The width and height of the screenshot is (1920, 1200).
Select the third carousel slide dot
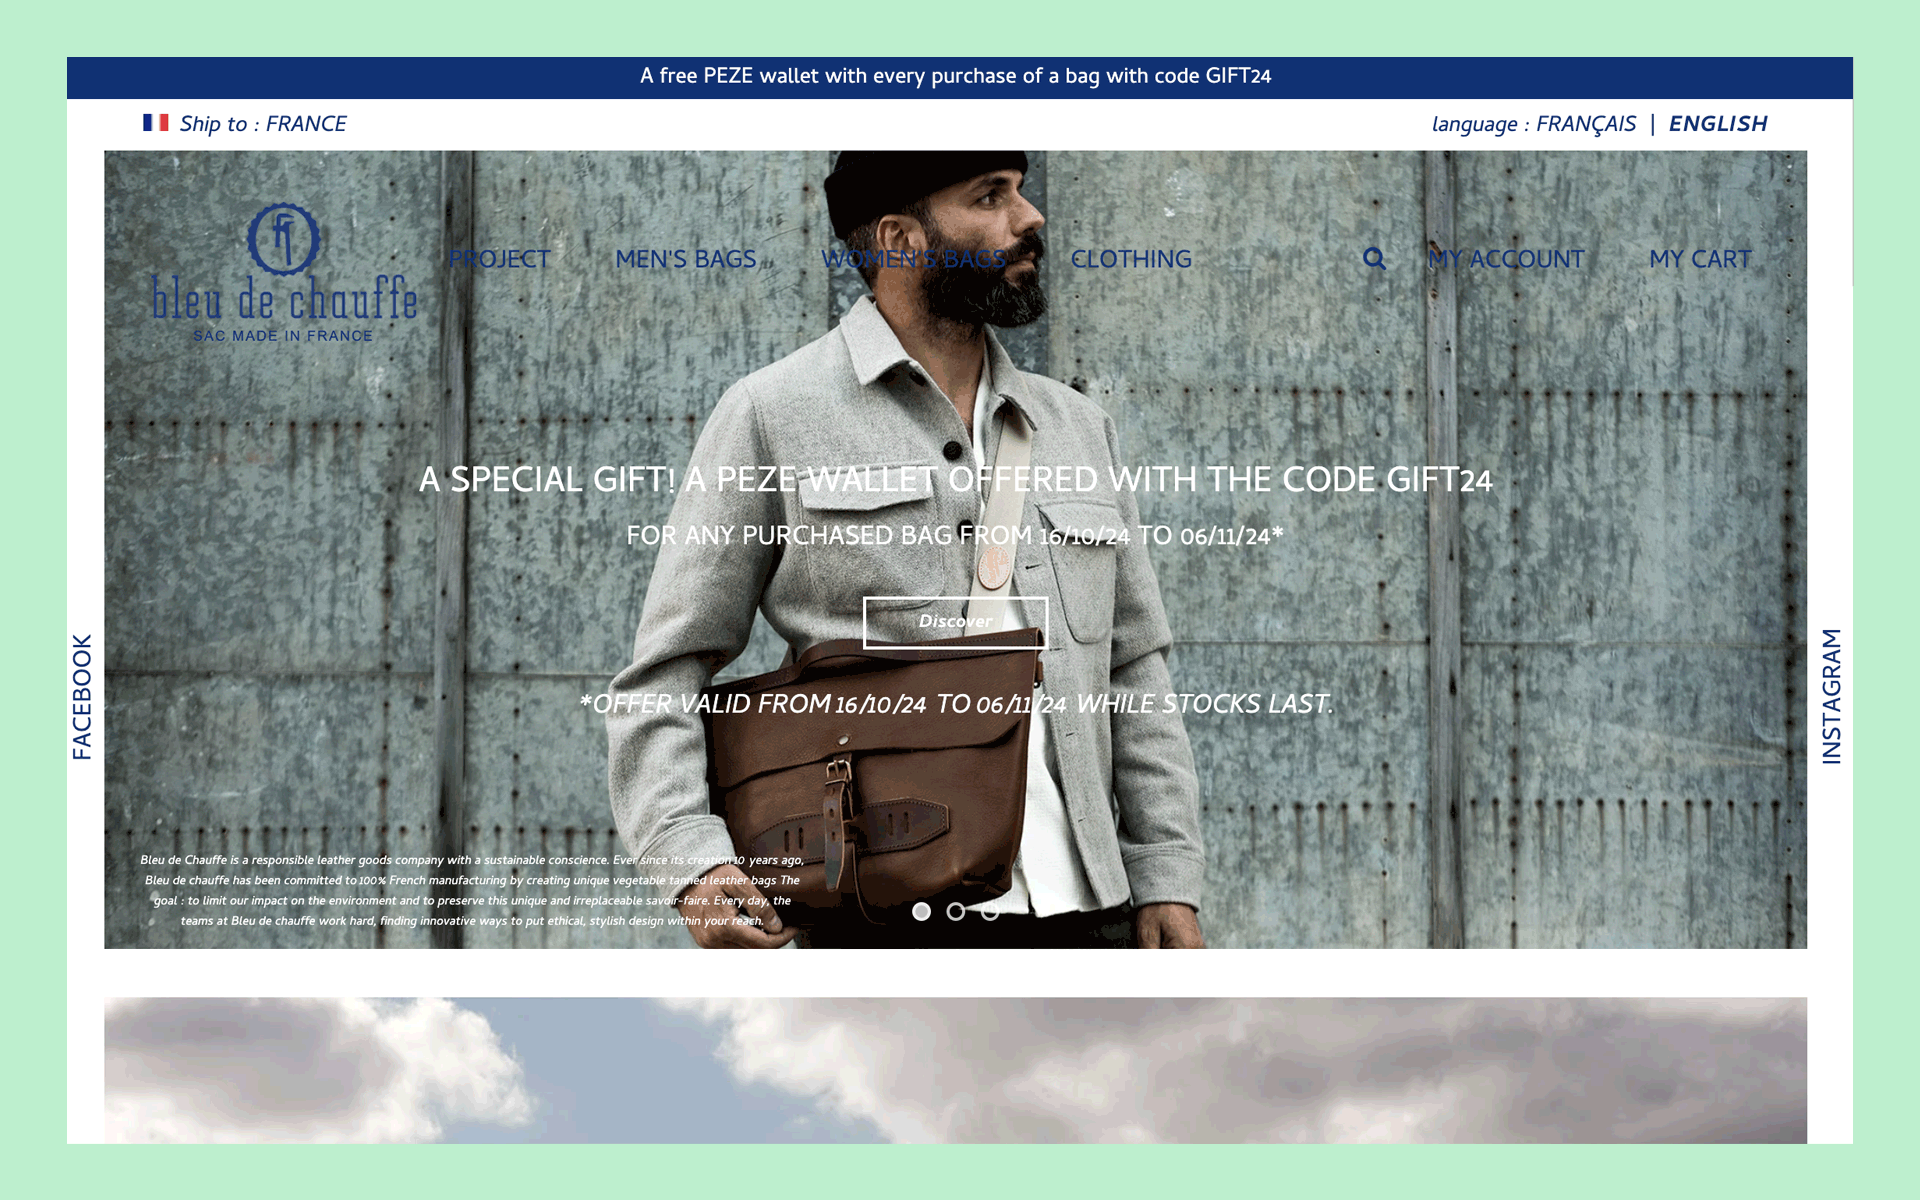point(990,911)
